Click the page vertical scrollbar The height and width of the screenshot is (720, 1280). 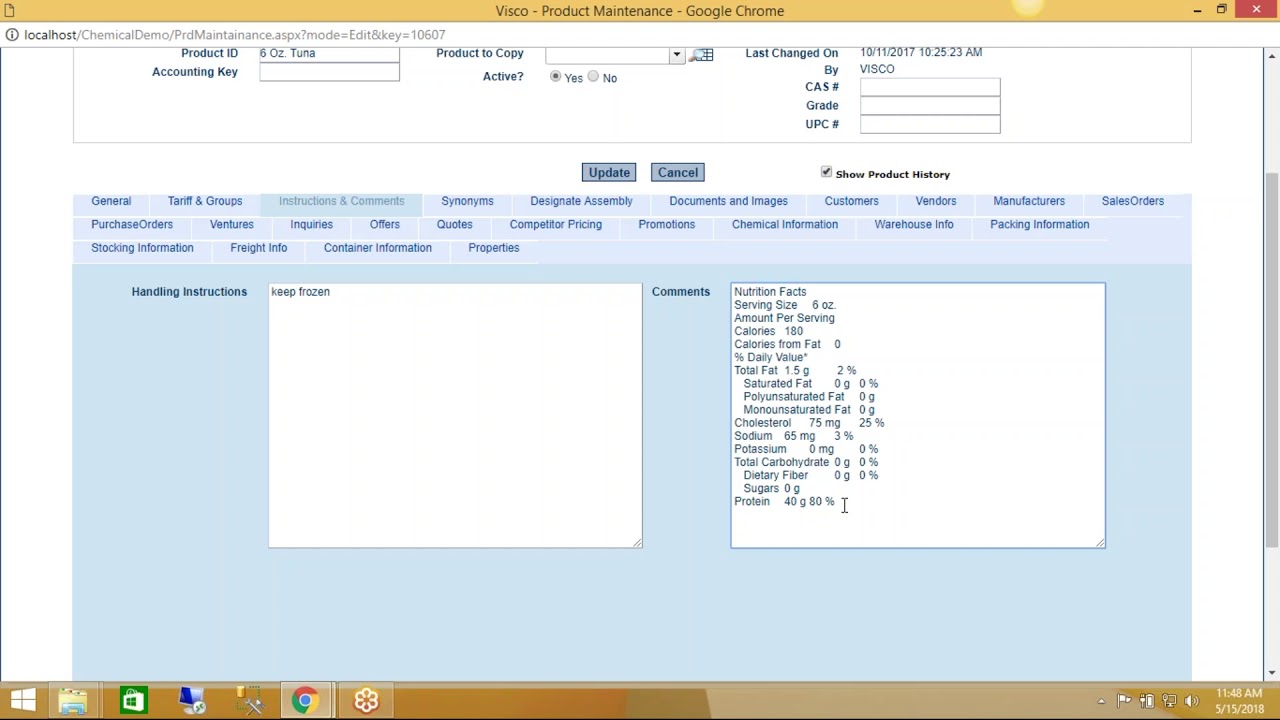pos(1272,360)
